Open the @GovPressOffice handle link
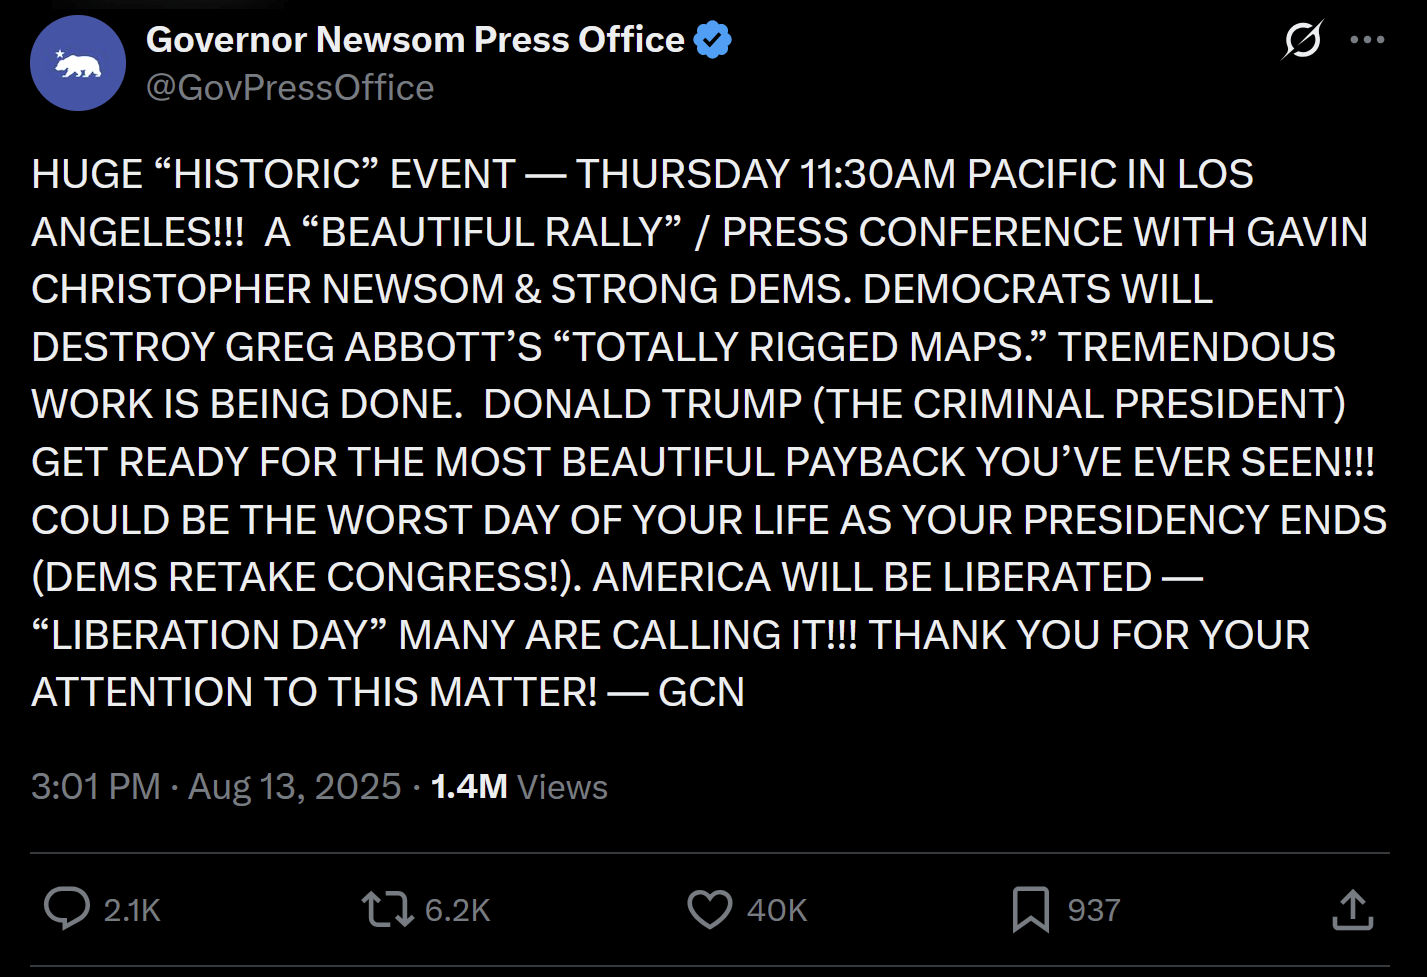 (x=290, y=88)
